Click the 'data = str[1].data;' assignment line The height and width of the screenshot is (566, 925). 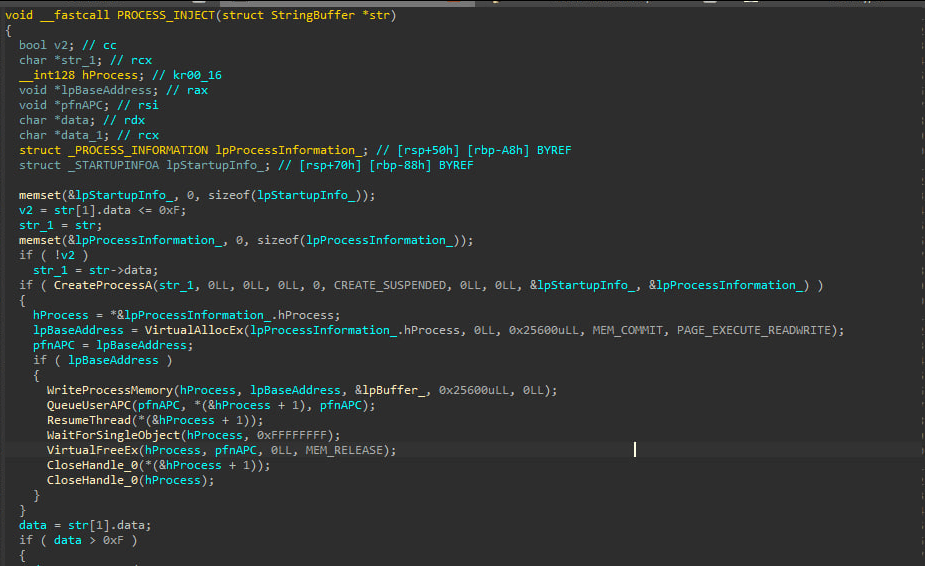(85, 525)
